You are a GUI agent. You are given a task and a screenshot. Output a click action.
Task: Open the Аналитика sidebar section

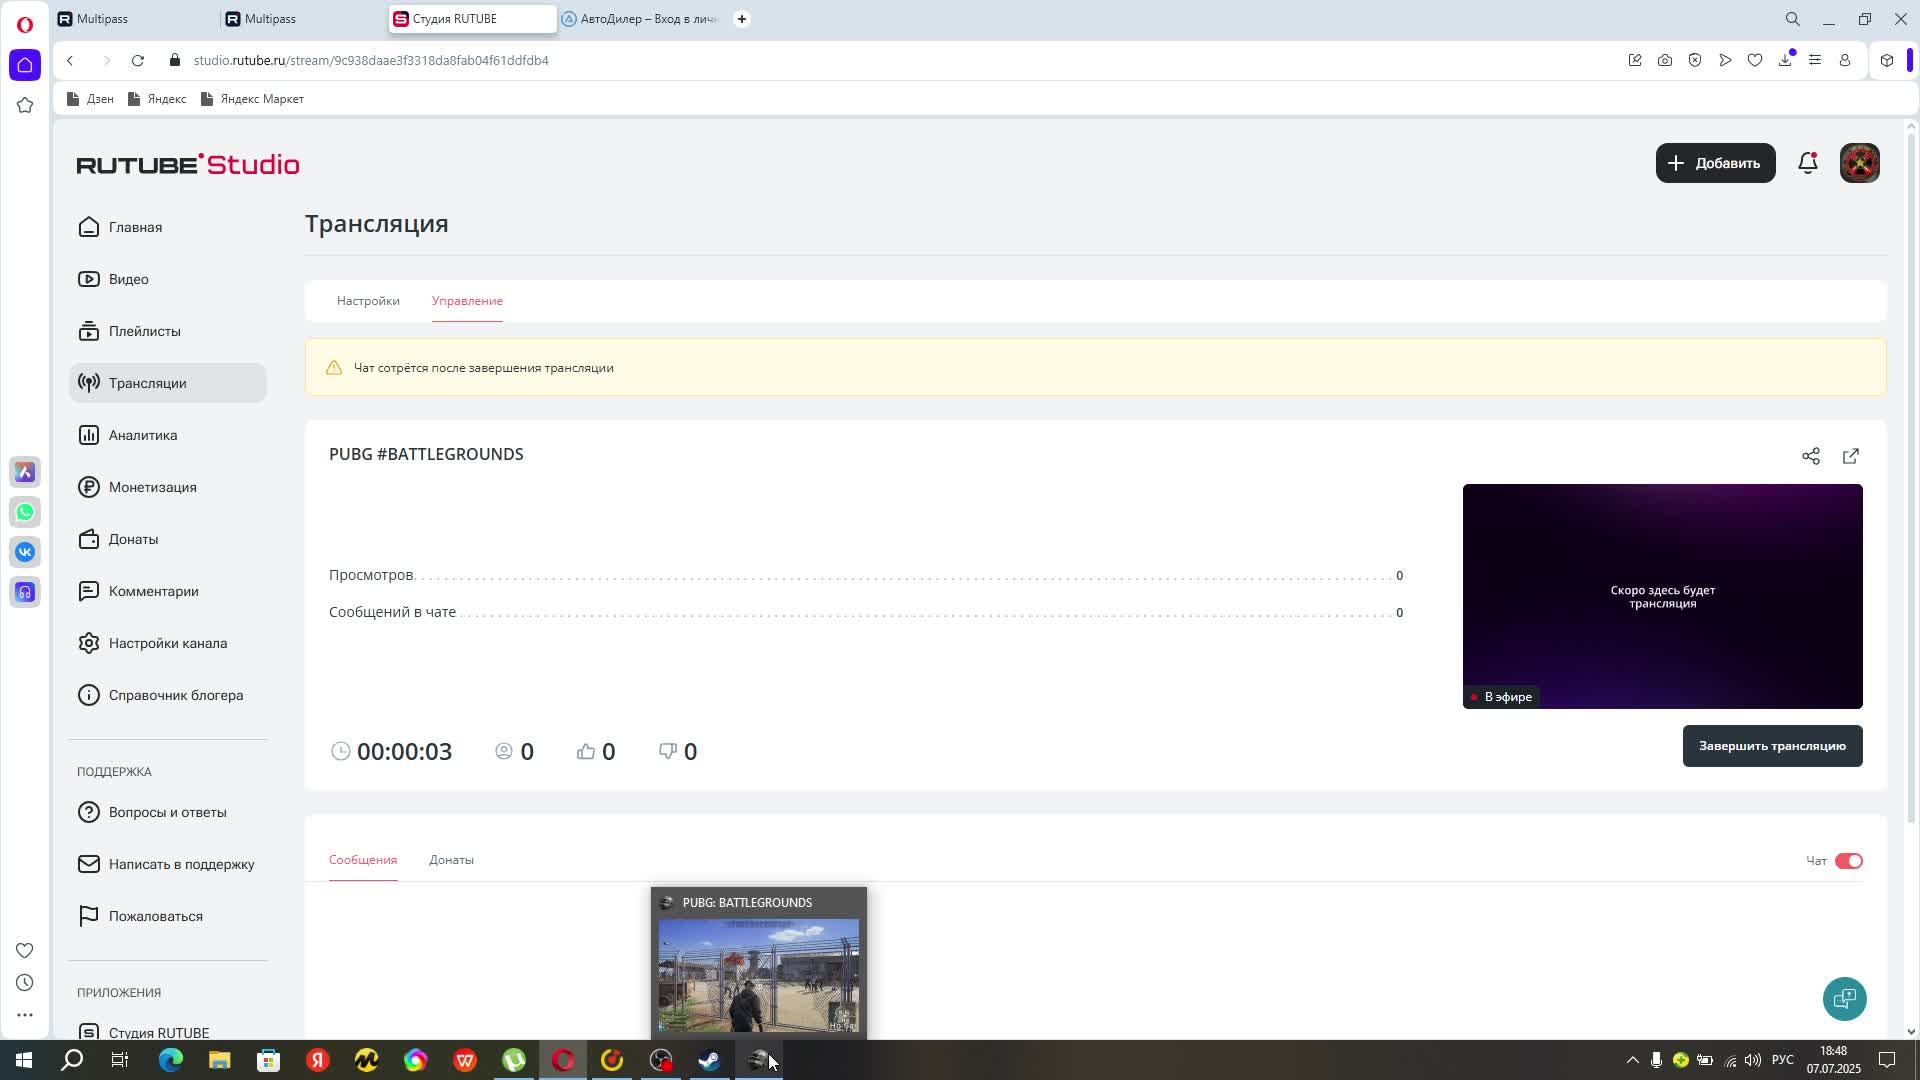pyautogui.click(x=143, y=435)
